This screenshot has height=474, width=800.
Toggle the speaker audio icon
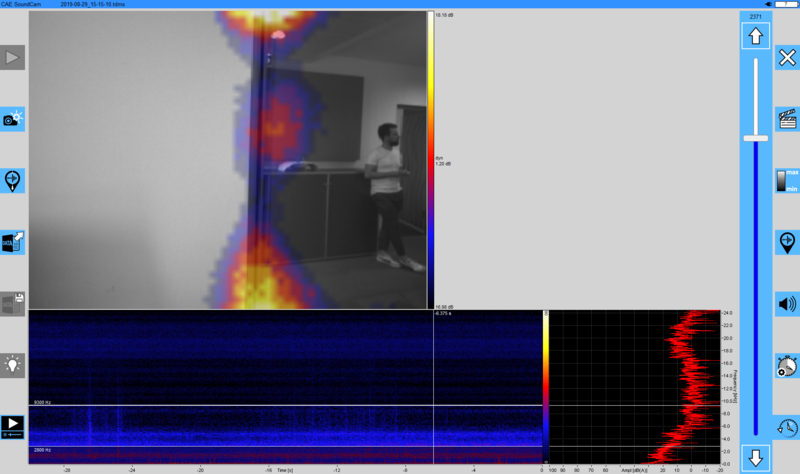pos(787,304)
